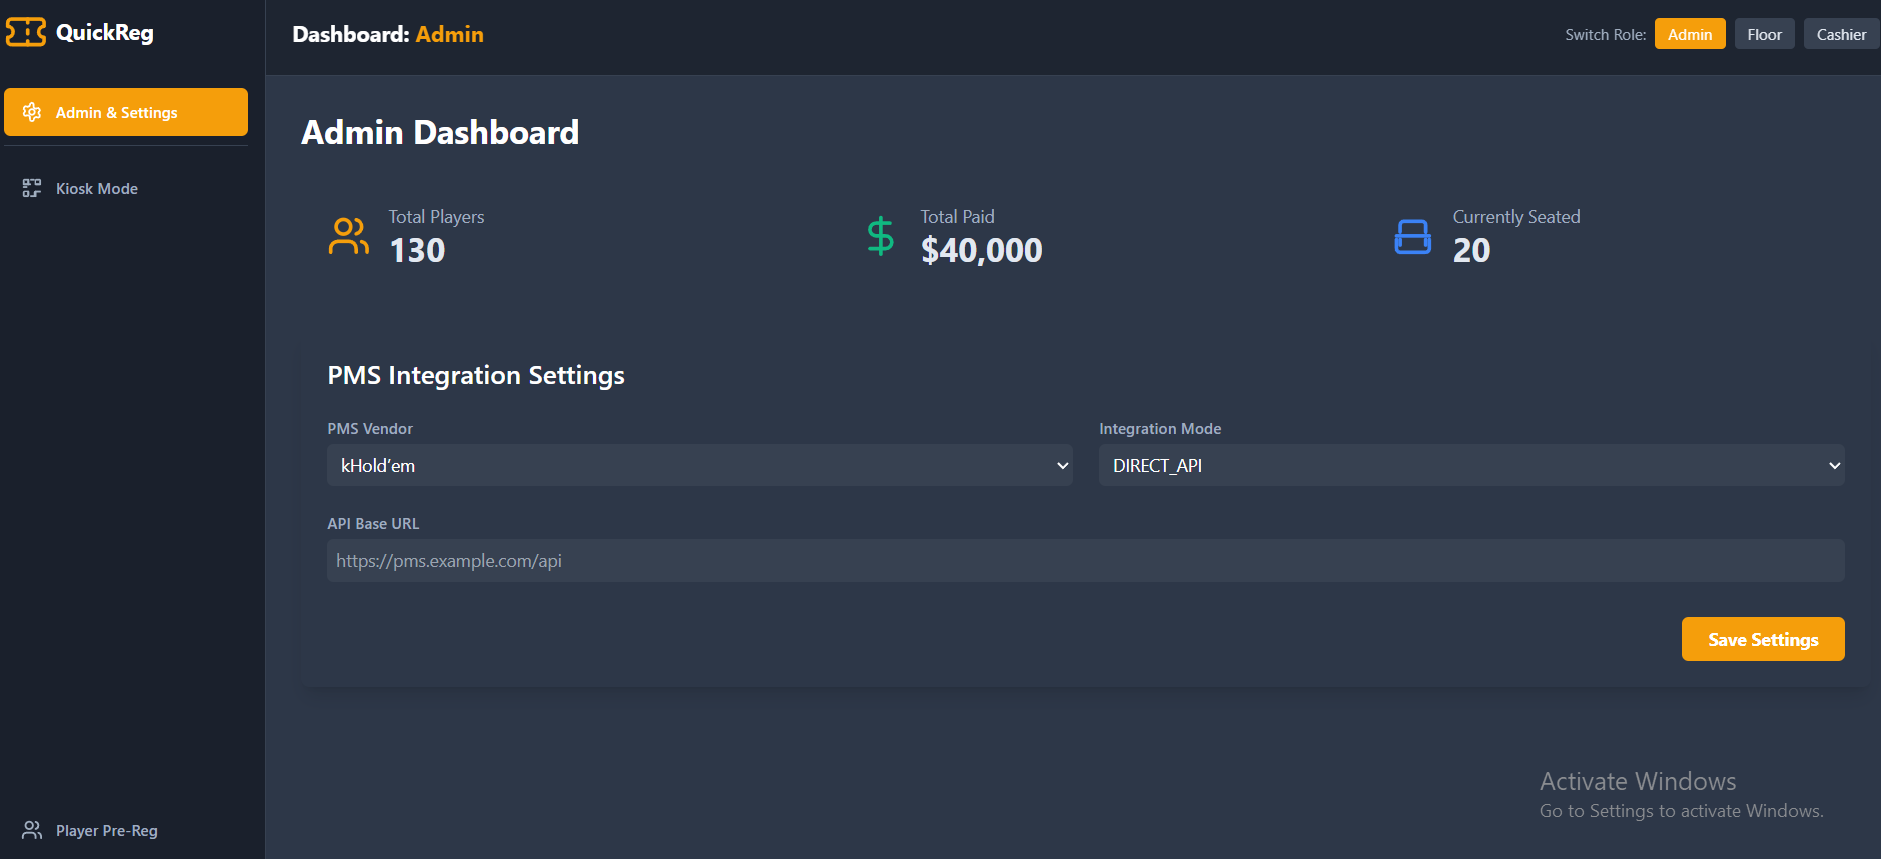Click the Admin & Settings gear icon
This screenshot has height=859, width=1881.
click(x=32, y=112)
